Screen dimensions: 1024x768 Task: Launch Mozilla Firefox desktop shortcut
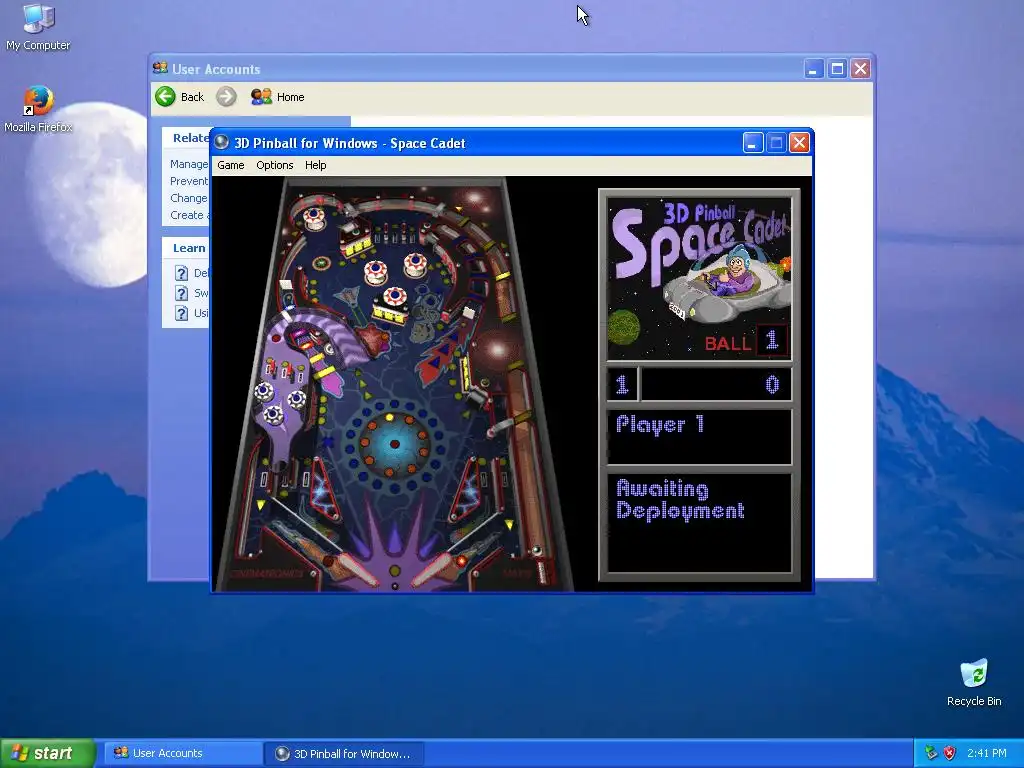point(38,109)
